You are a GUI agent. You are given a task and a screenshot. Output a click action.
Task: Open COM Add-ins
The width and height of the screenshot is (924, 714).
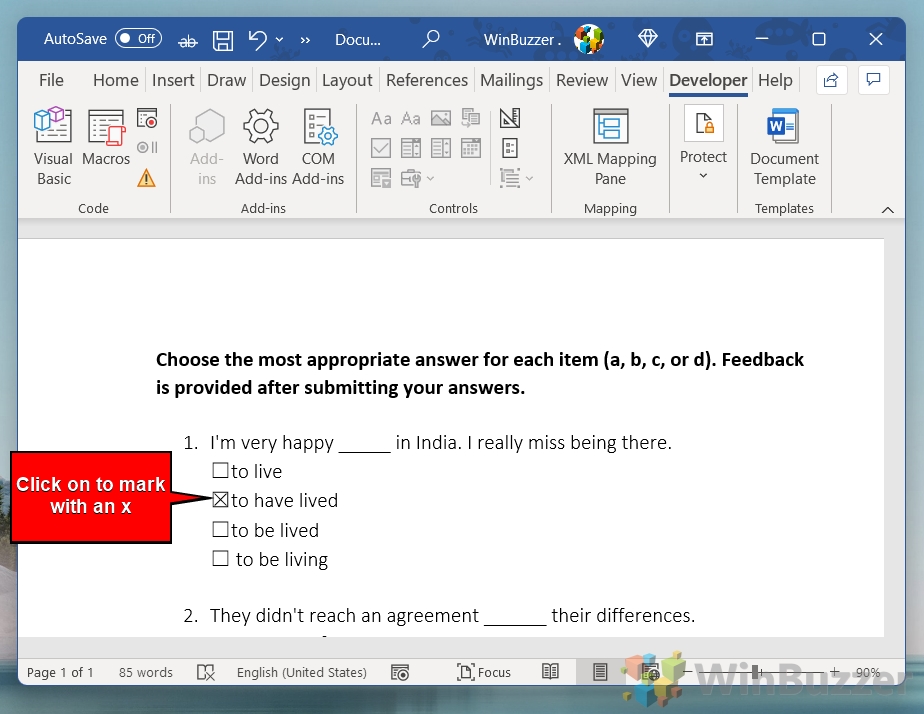pyautogui.click(x=319, y=143)
